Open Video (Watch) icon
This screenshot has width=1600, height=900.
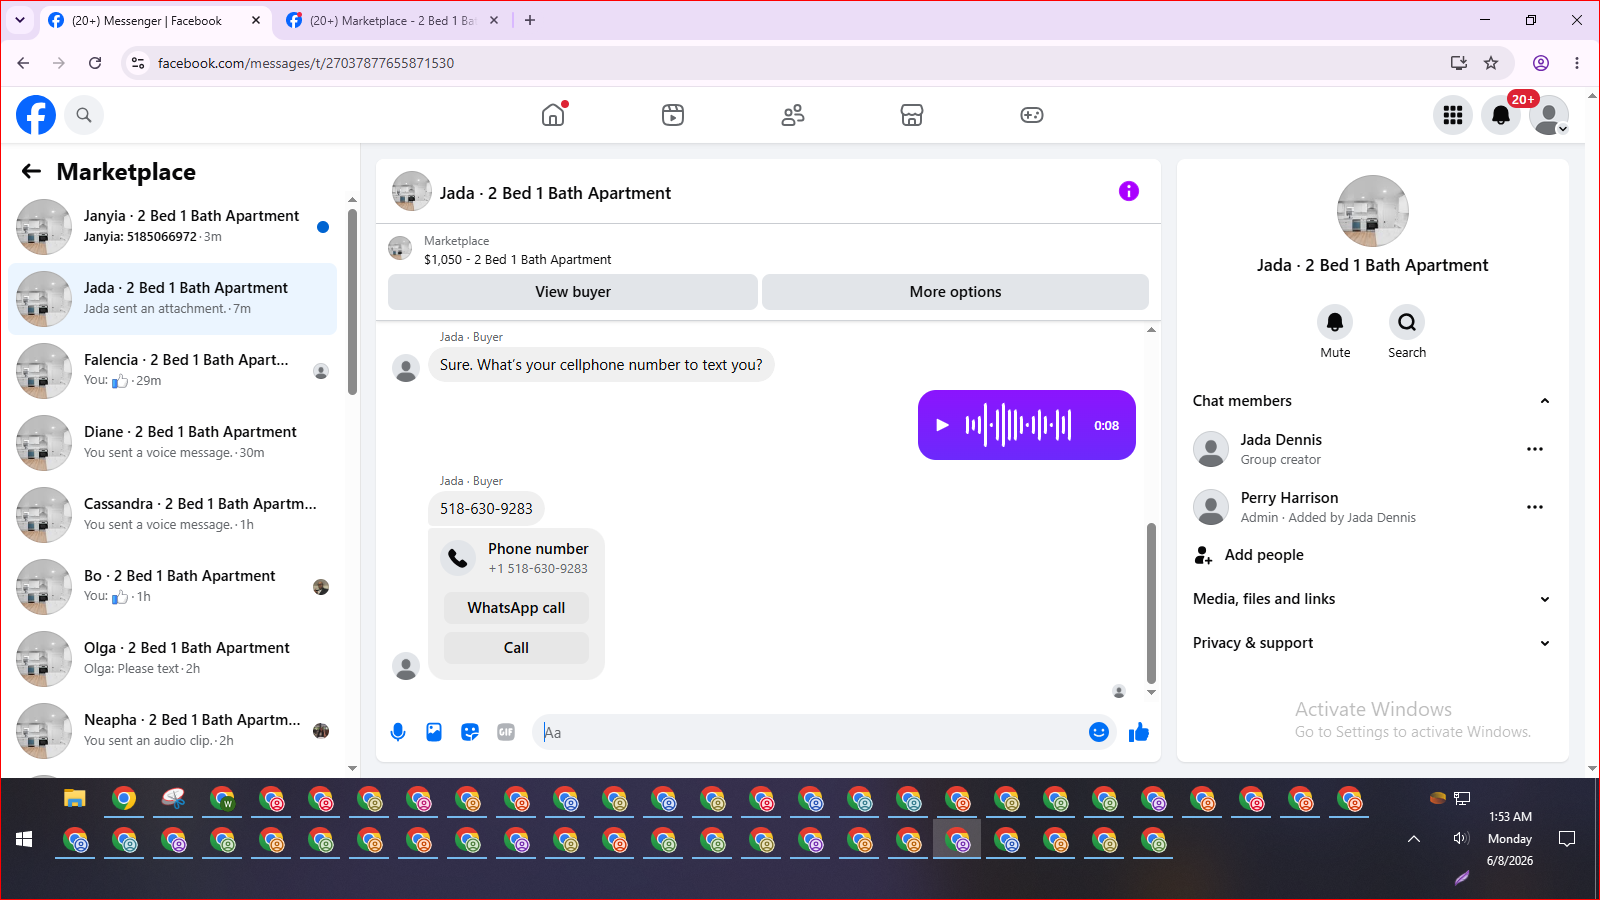(x=673, y=115)
